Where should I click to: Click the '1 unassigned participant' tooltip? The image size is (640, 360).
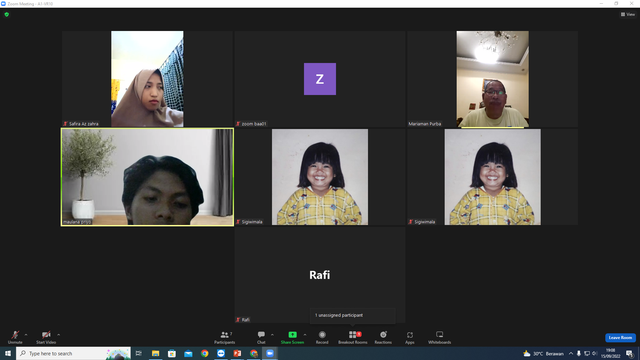353,315
